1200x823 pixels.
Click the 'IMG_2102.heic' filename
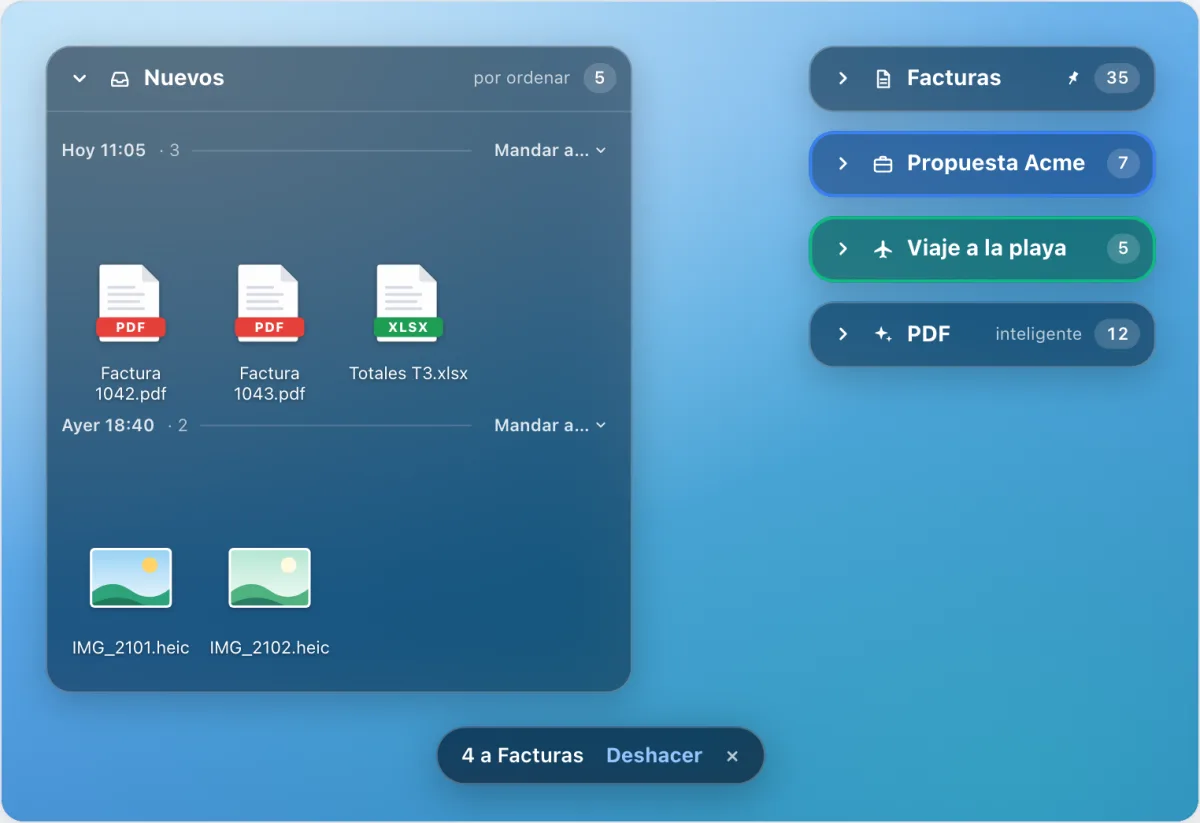[x=270, y=647]
